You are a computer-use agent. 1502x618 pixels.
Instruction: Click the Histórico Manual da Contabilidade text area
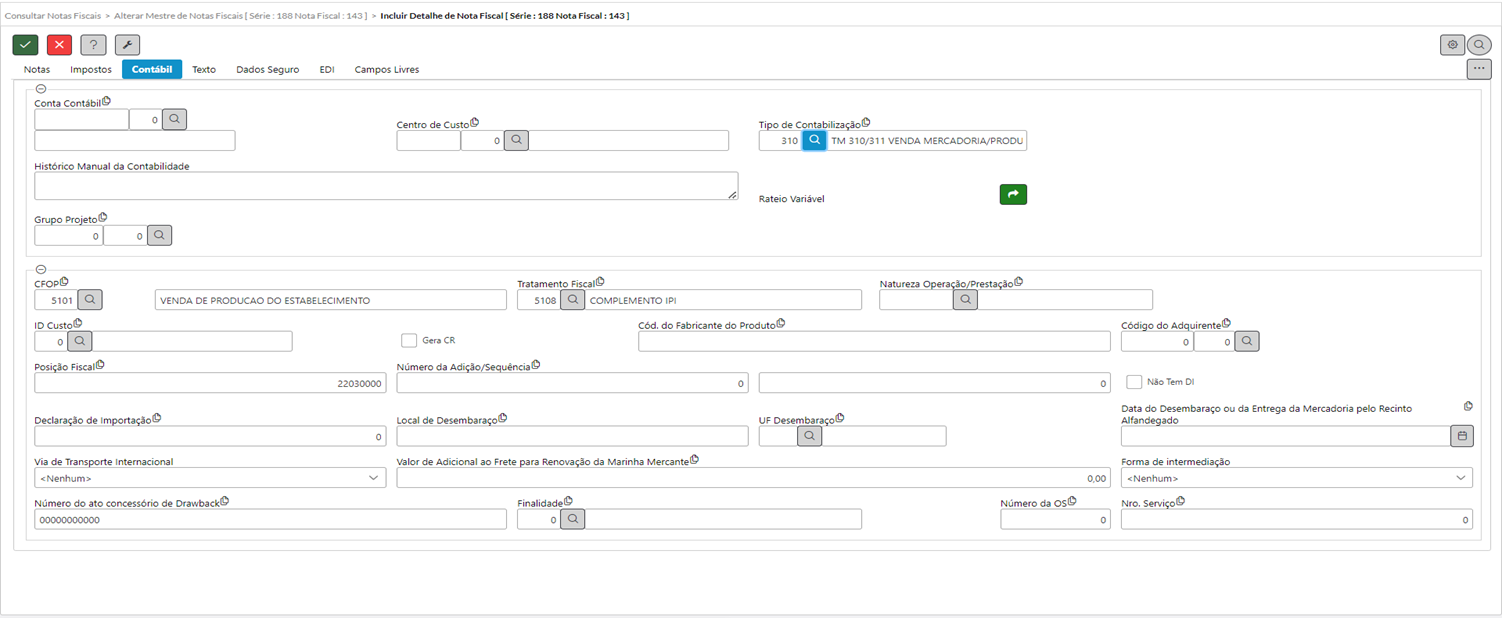(385, 186)
